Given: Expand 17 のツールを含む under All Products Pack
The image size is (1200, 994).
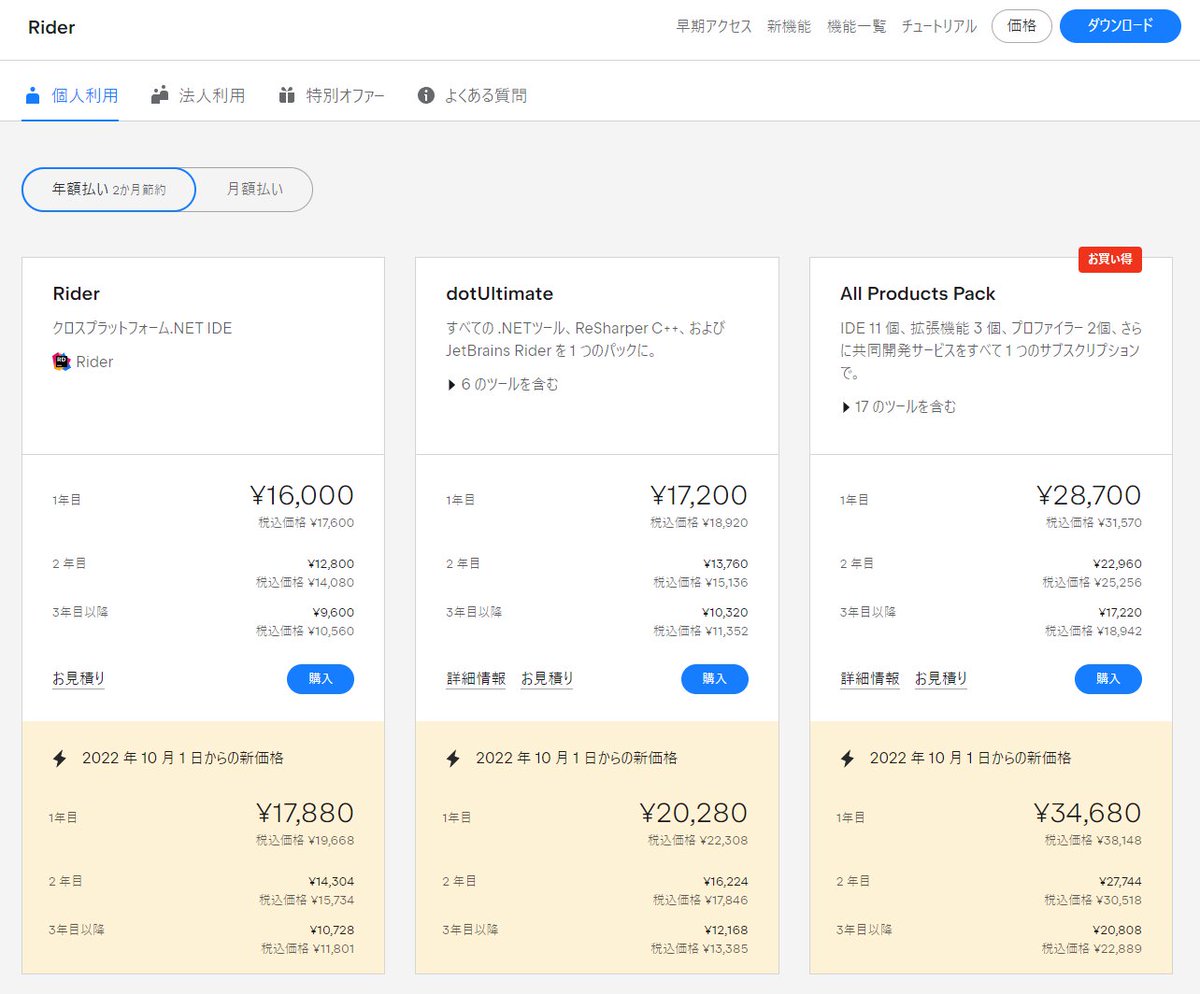Looking at the screenshot, I should click(898, 407).
